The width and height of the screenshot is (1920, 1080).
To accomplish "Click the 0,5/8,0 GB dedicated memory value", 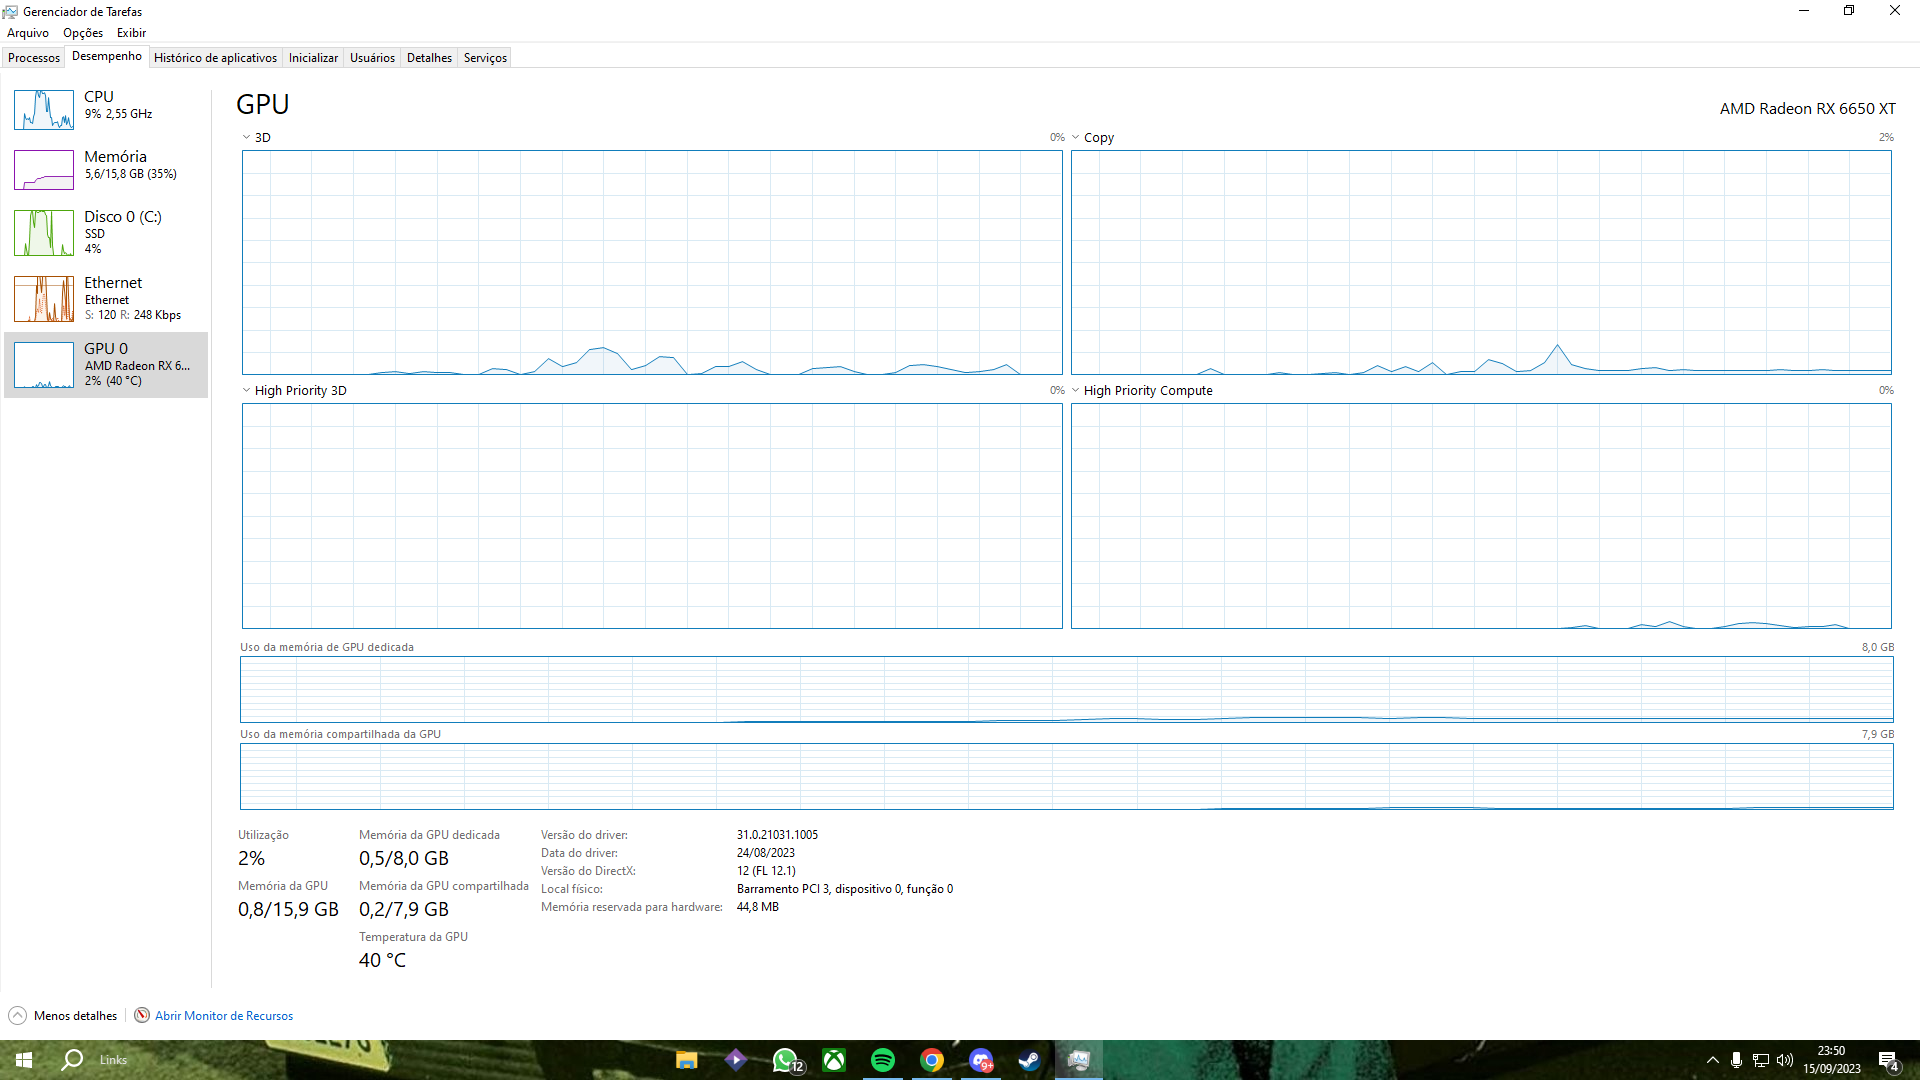I will click(404, 858).
